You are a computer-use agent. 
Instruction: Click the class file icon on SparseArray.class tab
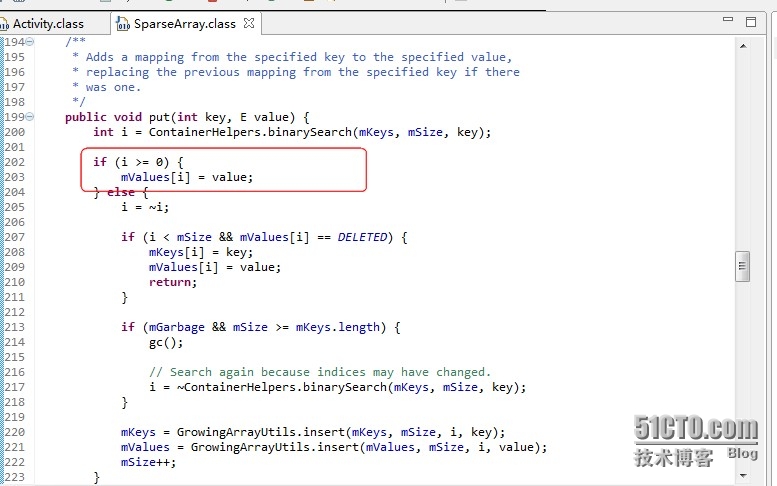[122, 24]
